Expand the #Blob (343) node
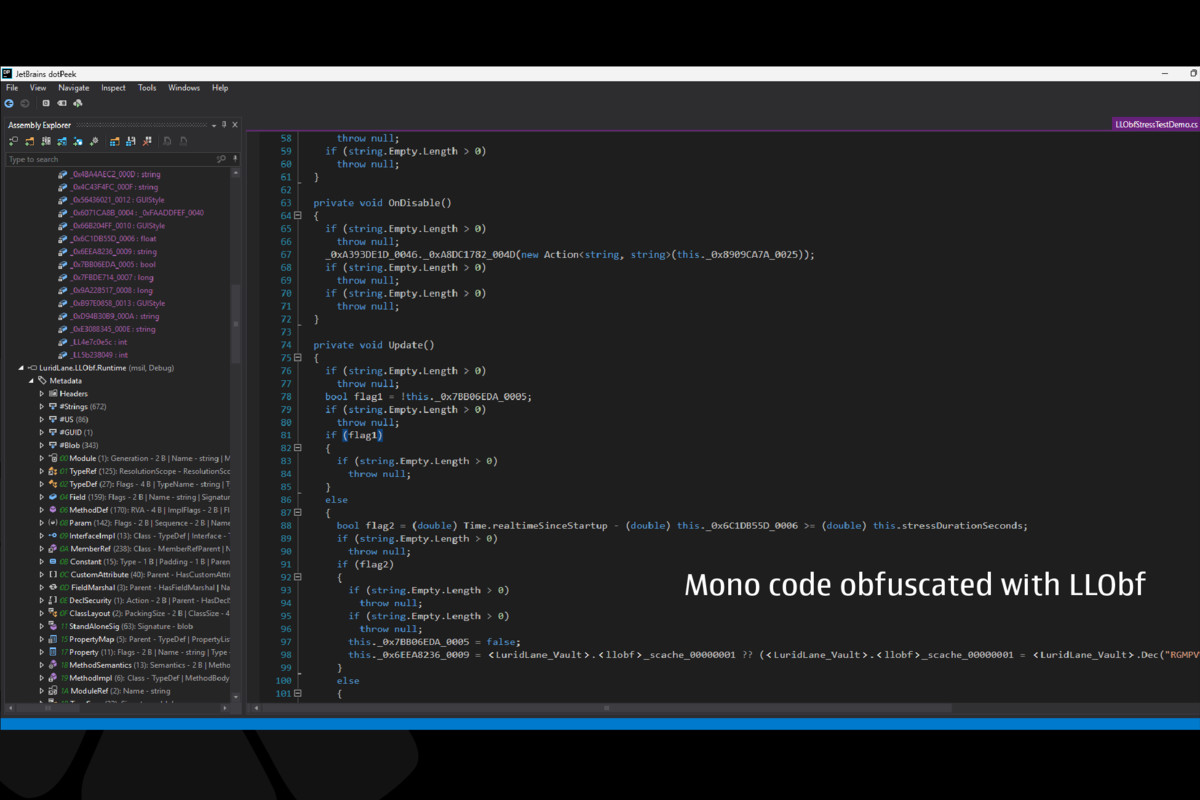The height and width of the screenshot is (800, 1200). click(x=41, y=445)
